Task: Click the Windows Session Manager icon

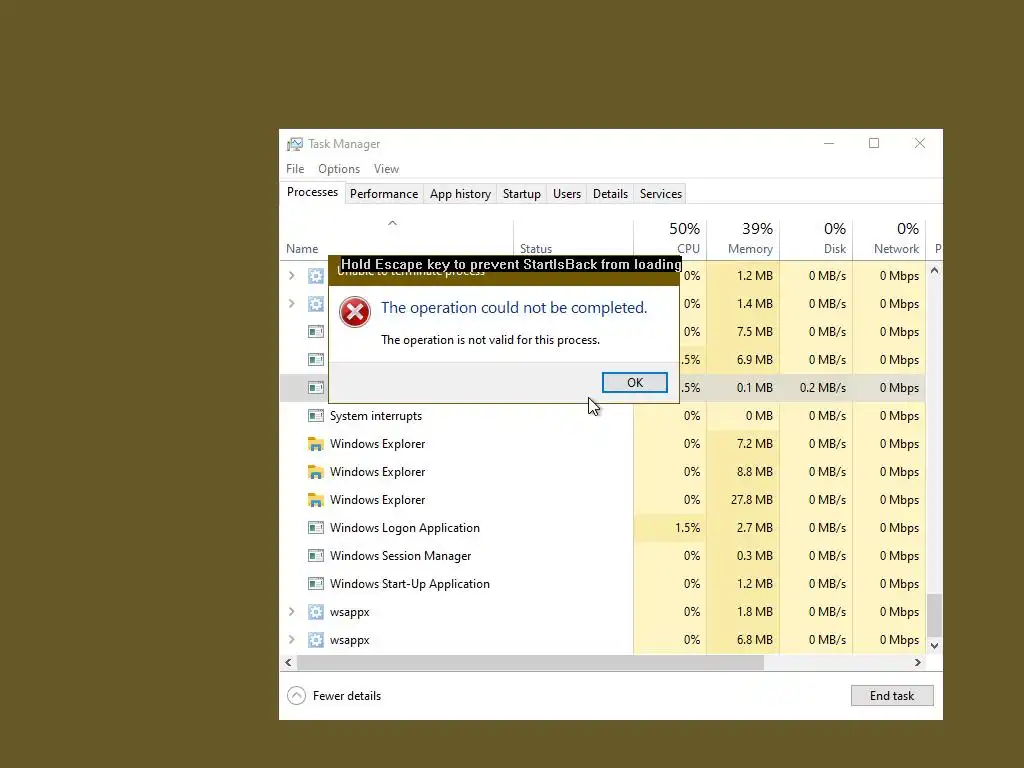Action: [316, 556]
